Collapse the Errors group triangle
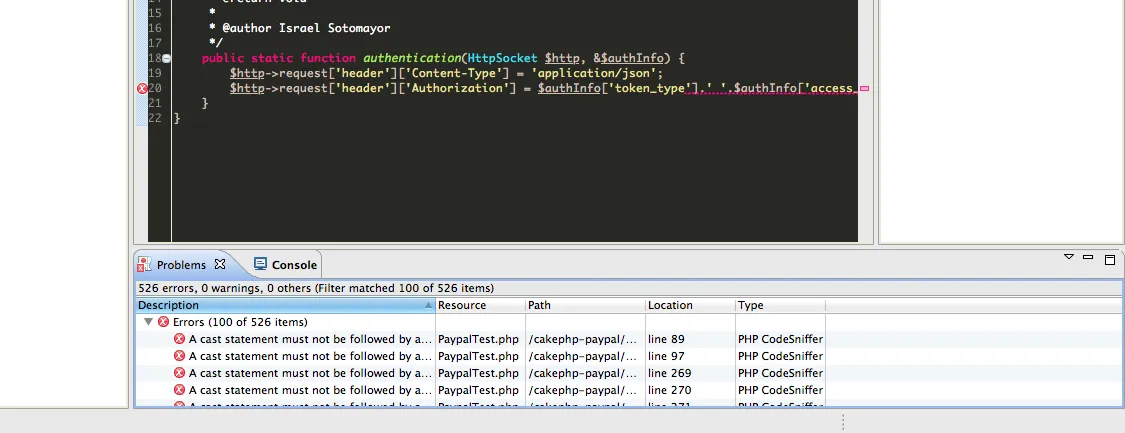 [x=149, y=322]
